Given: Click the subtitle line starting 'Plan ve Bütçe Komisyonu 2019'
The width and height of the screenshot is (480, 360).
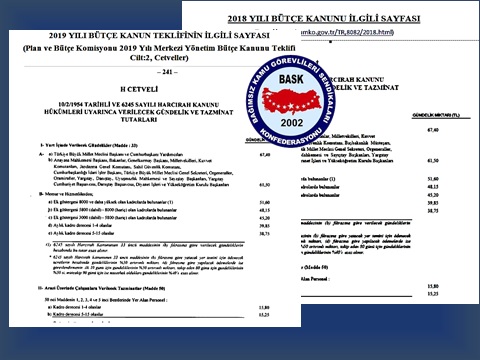Looking at the screenshot, I should click(x=159, y=48).
